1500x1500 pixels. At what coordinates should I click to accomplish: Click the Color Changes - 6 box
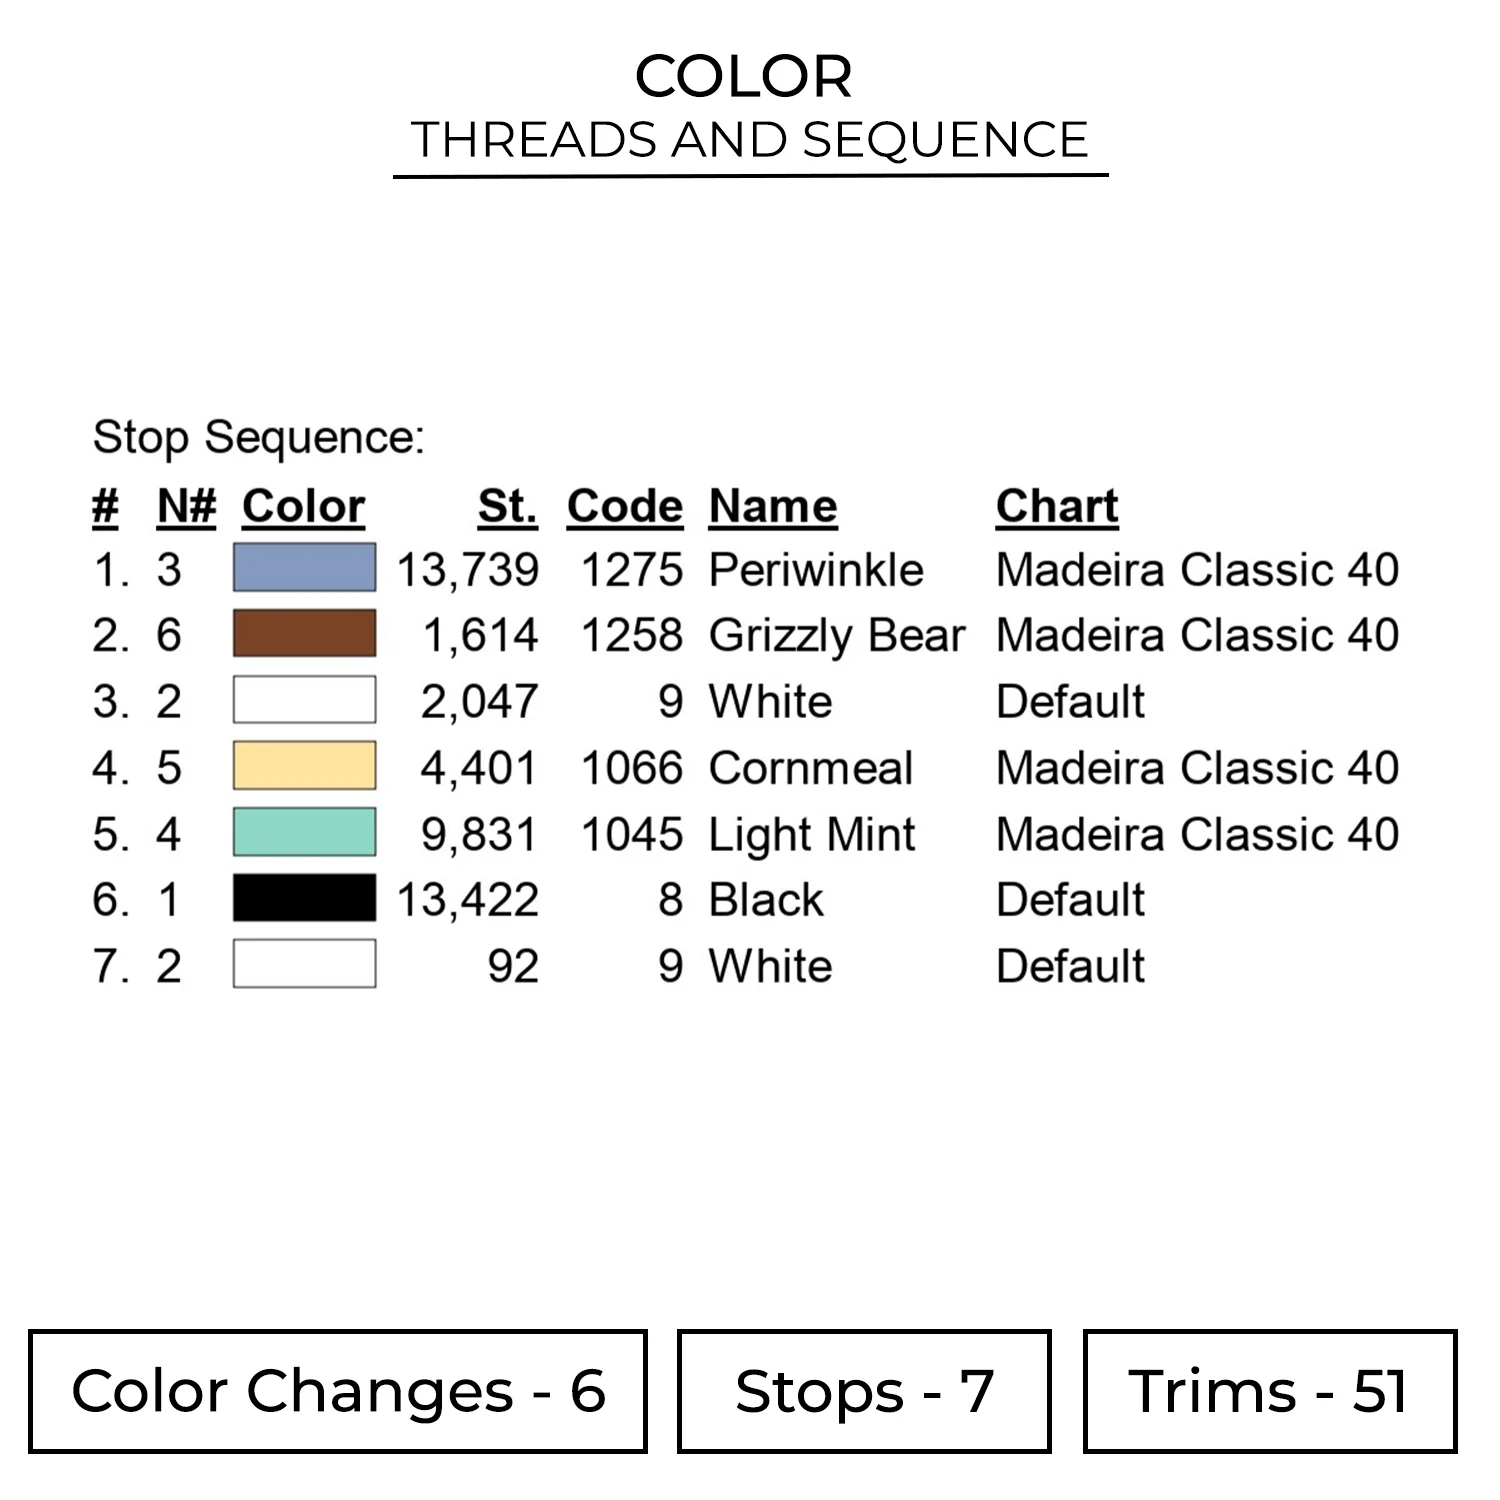pyautogui.click(x=338, y=1391)
